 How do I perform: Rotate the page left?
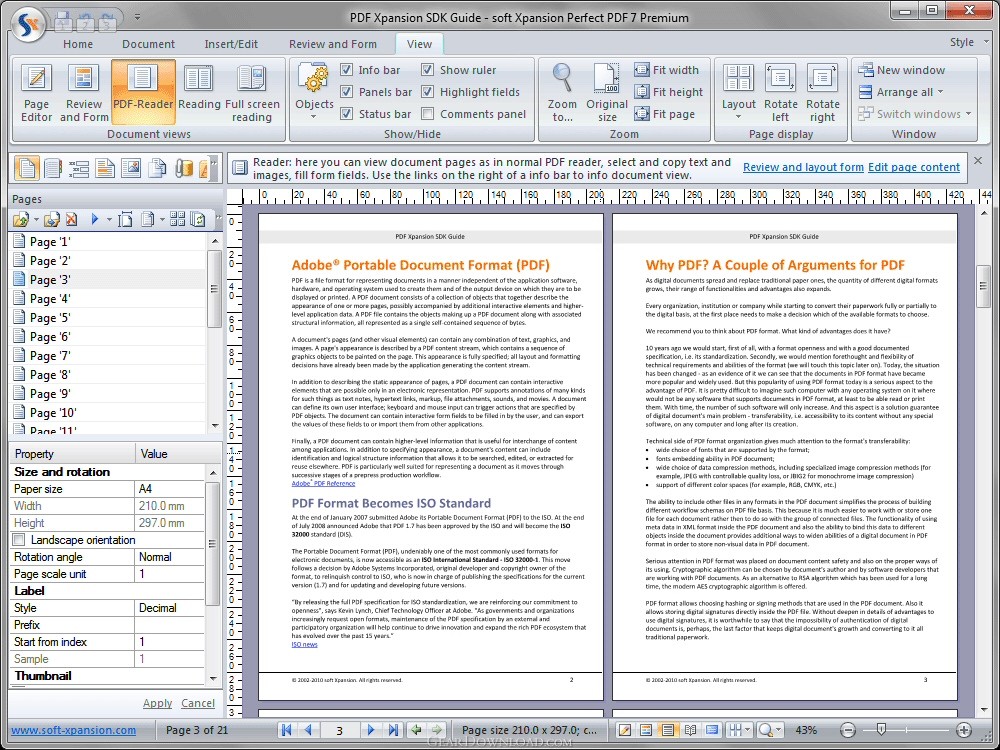point(780,93)
